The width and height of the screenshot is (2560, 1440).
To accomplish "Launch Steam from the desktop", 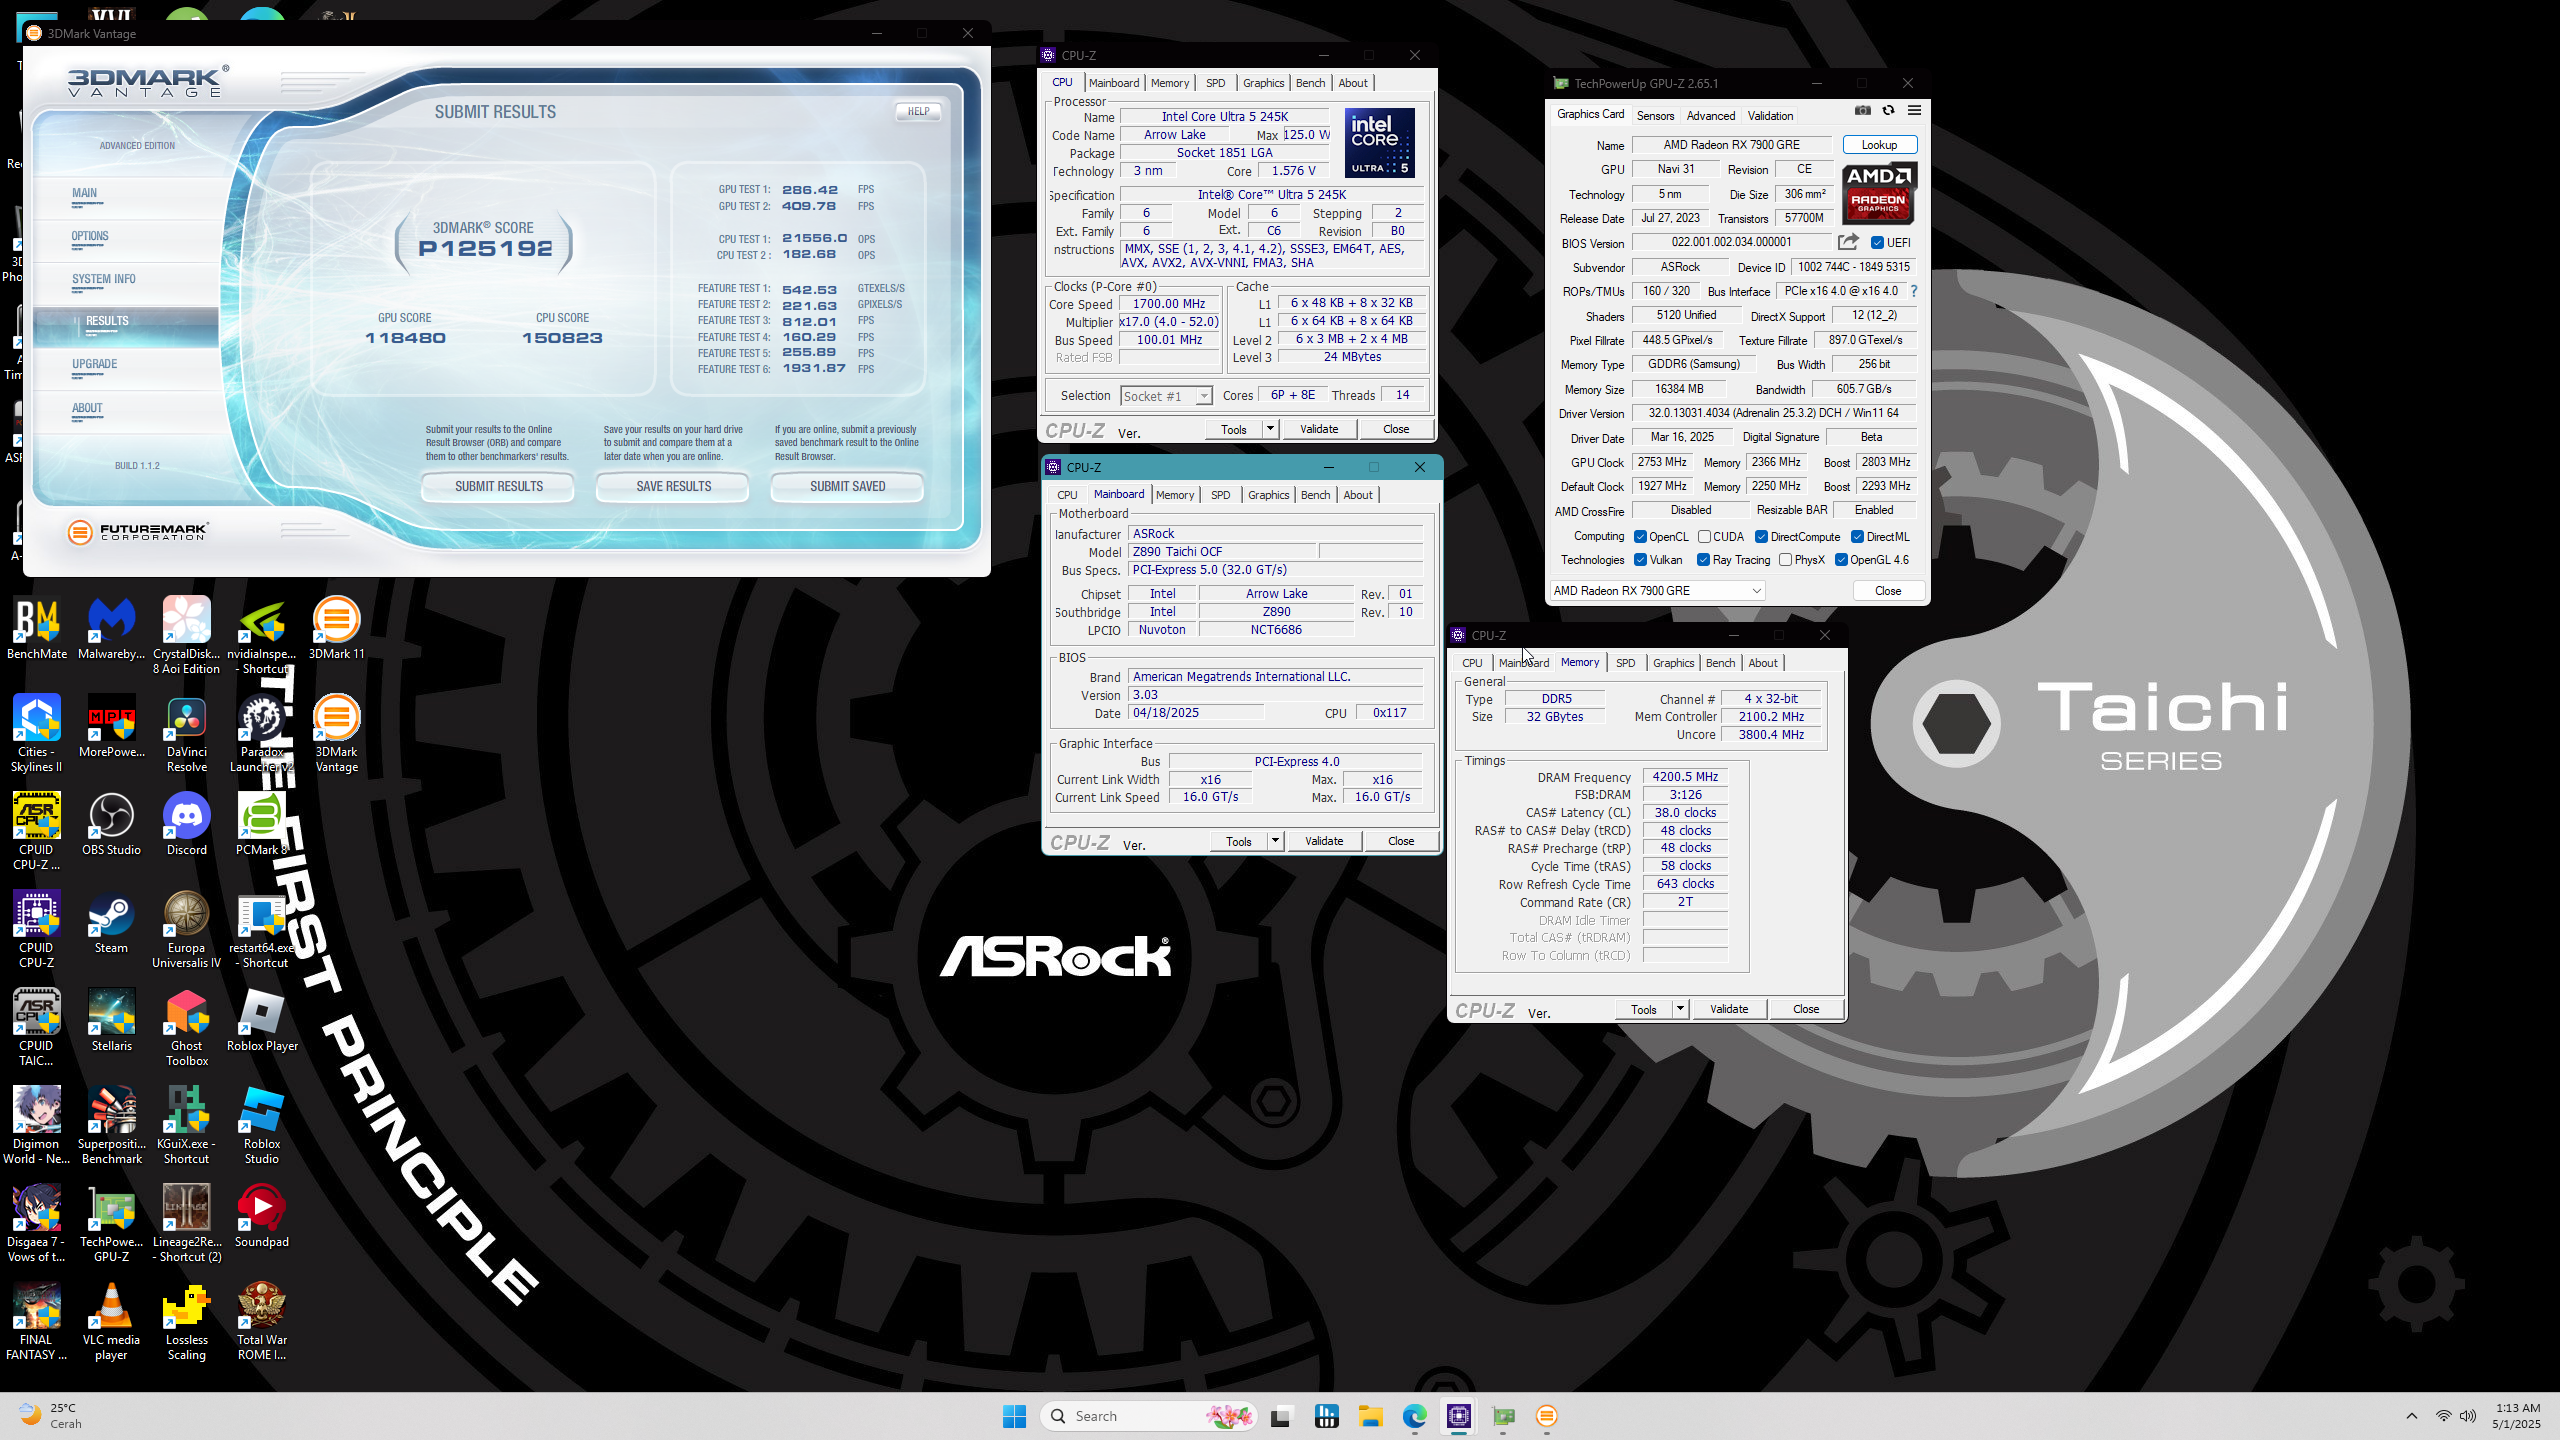I will tap(111, 922).
